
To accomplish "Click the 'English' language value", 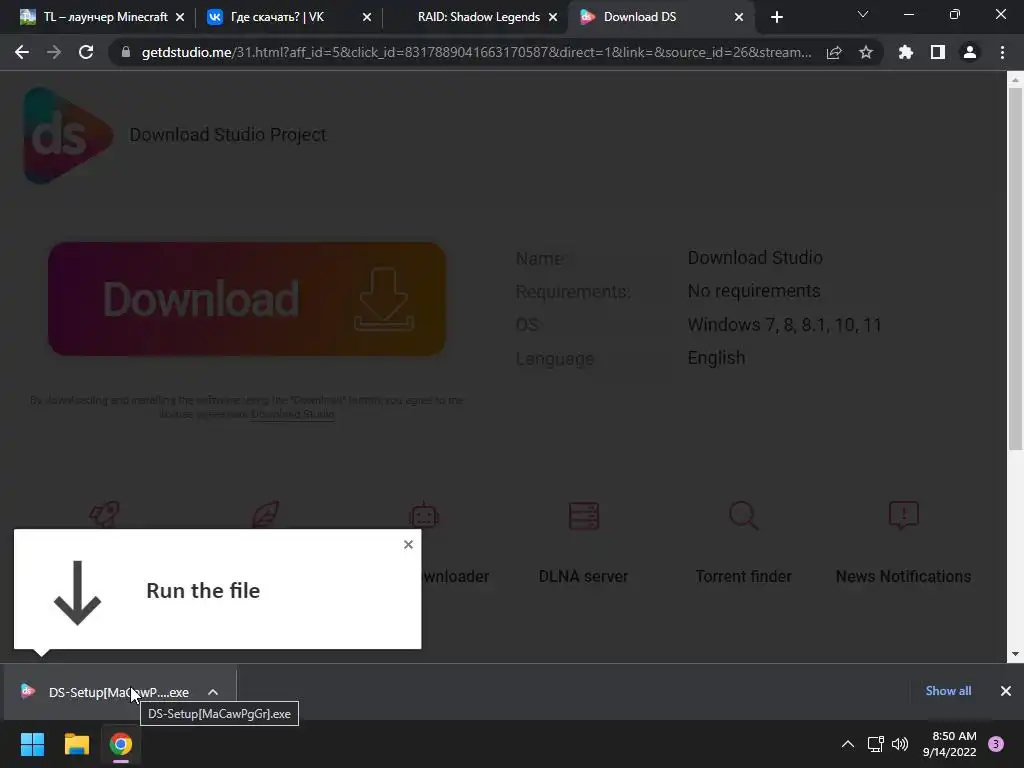I will [x=716, y=358].
